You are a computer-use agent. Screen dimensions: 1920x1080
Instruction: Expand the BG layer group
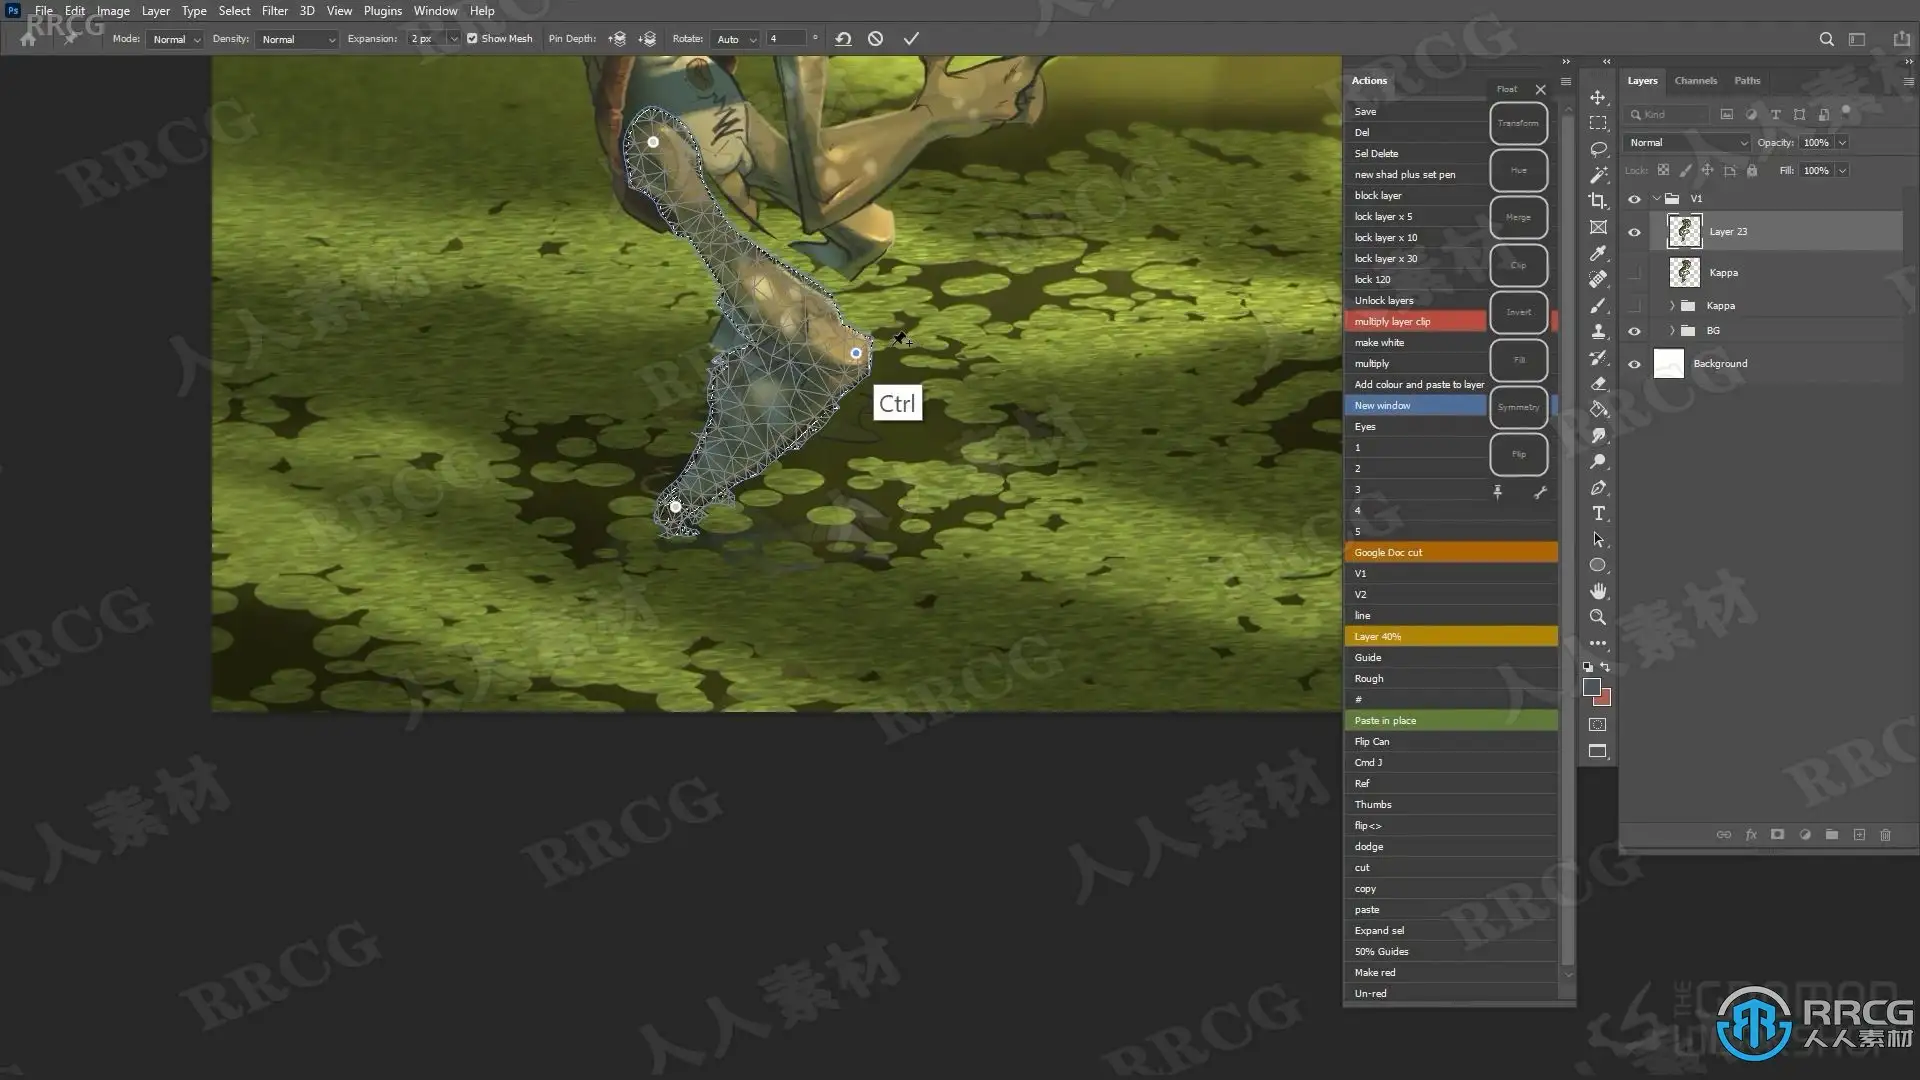click(x=1672, y=331)
